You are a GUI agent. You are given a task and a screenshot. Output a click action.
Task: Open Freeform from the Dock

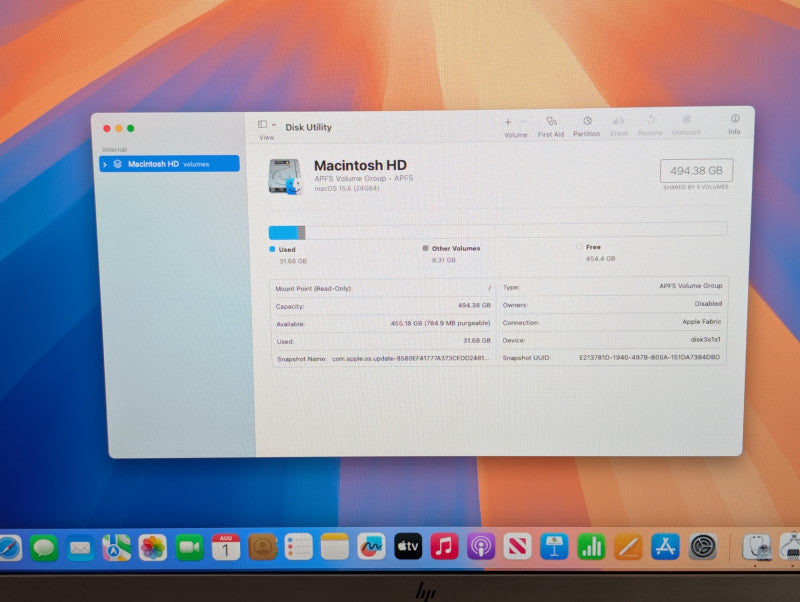[x=371, y=547]
